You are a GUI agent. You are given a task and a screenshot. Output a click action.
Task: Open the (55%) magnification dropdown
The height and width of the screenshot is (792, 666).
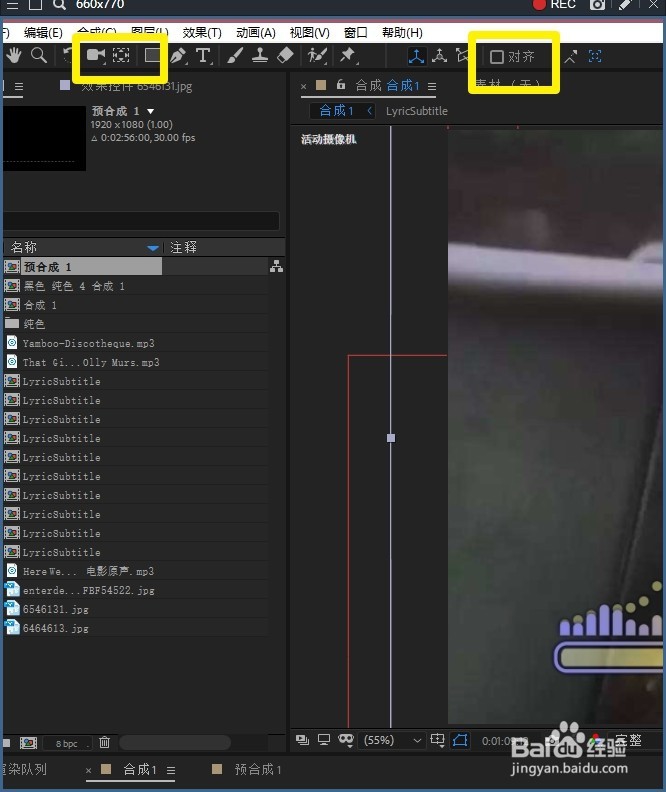(x=393, y=740)
